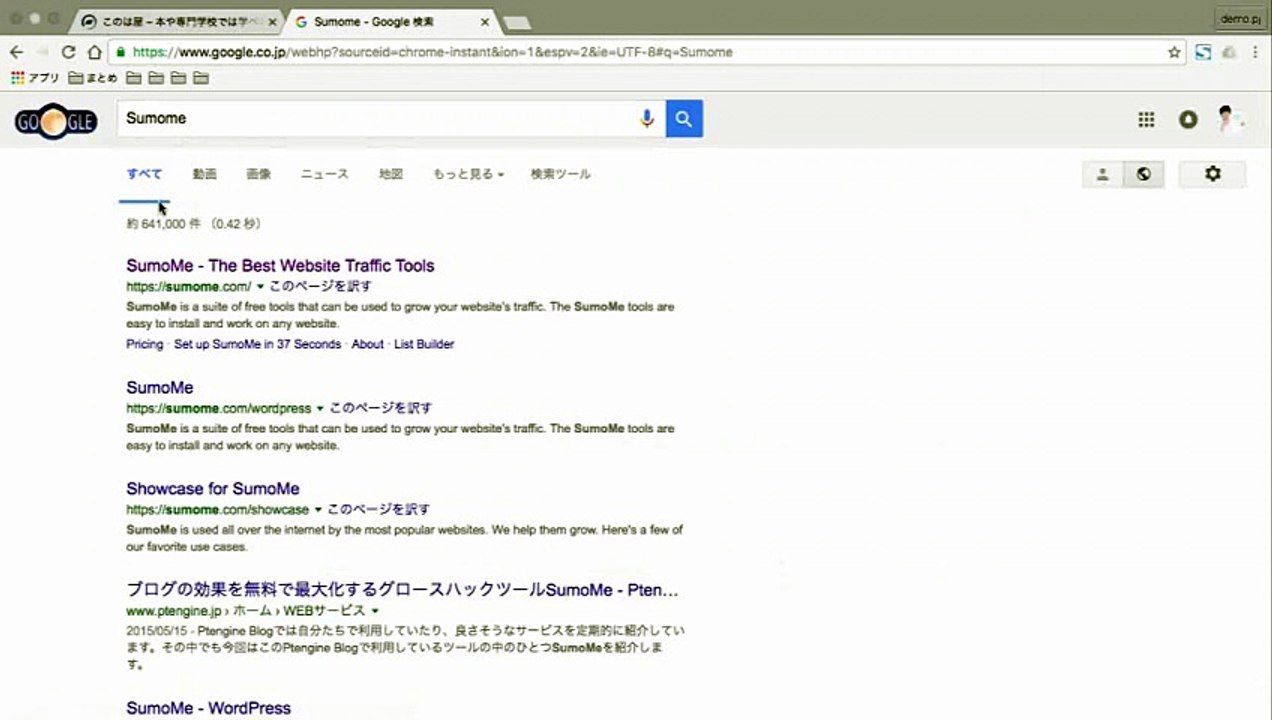
Task: Open dropdown arrow next to sumome.com/showcase
Action: (318, 510)
